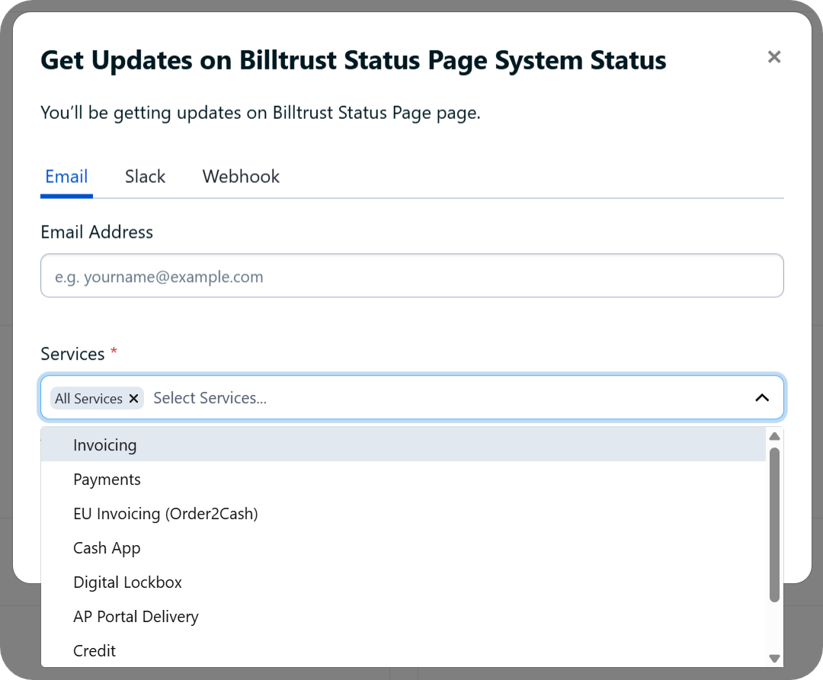
Task: Collapse the Services dropdown chevron
Action: pyautogui.click(x=762, y=398)
